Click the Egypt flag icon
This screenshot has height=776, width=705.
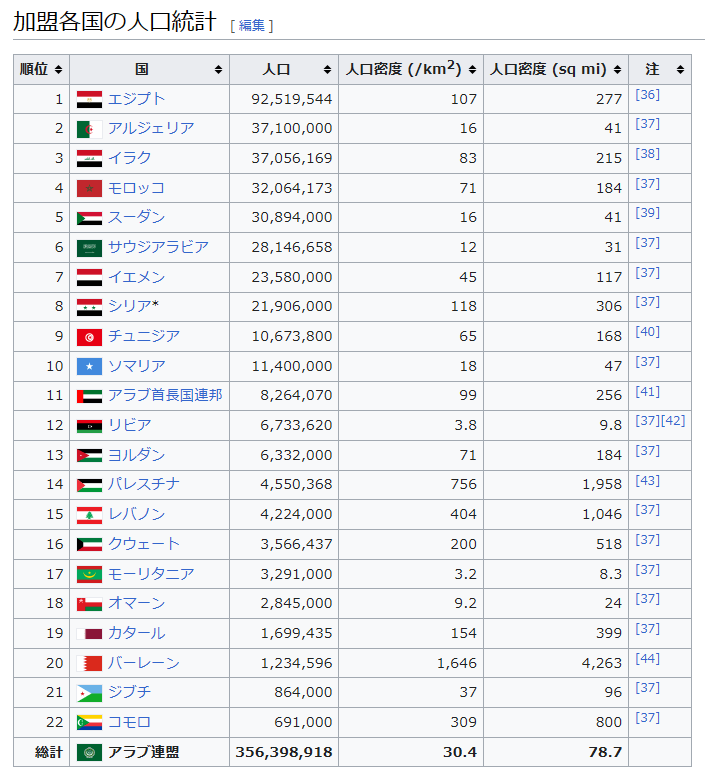[89, 99]
